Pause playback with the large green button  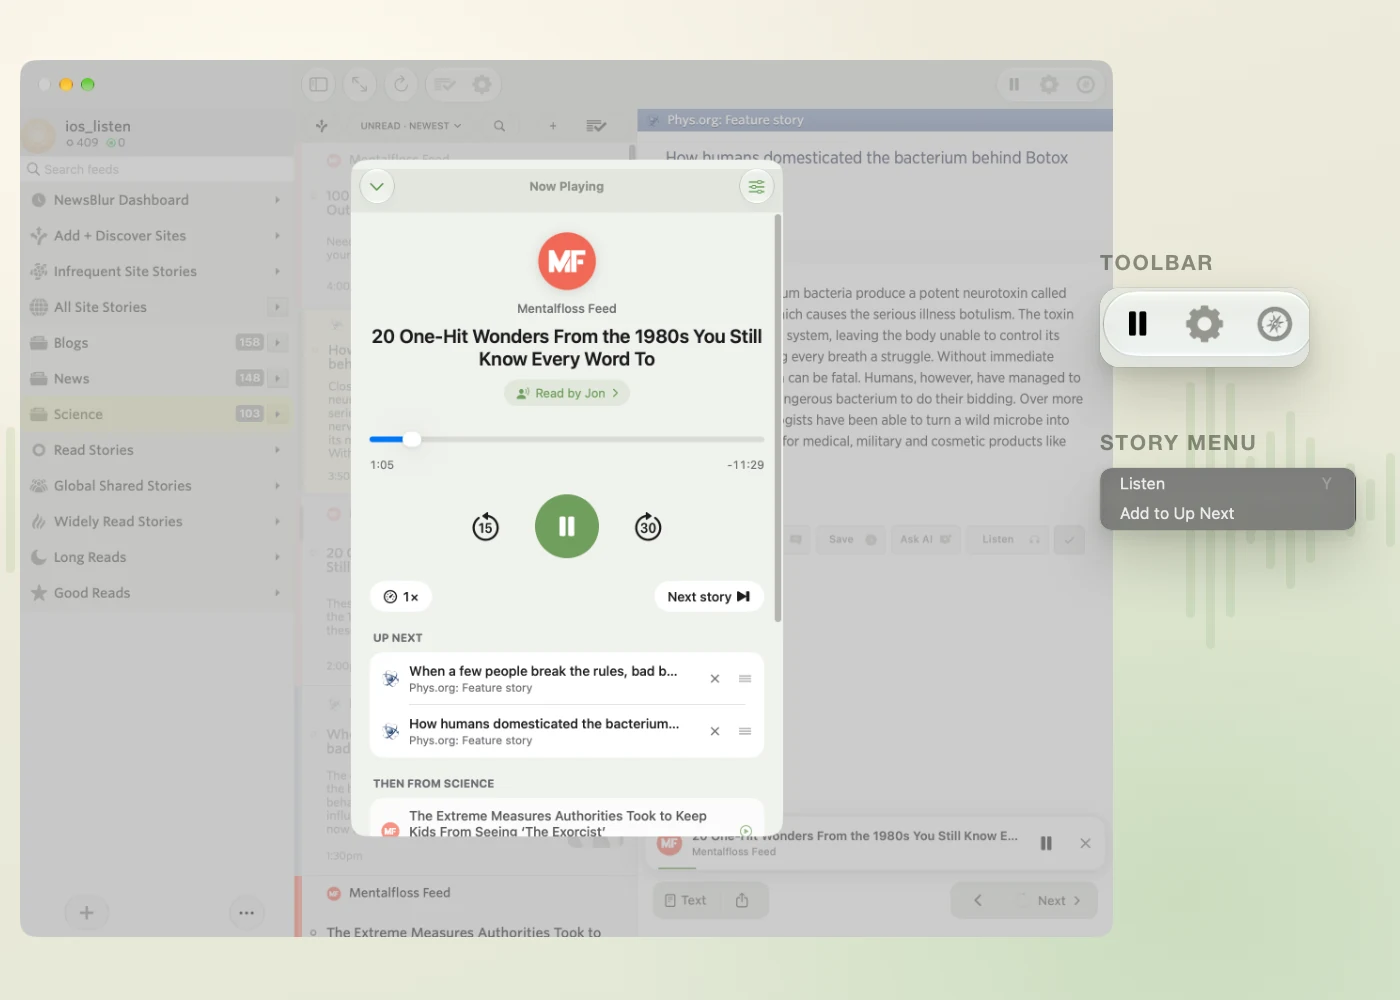[567, 526]
